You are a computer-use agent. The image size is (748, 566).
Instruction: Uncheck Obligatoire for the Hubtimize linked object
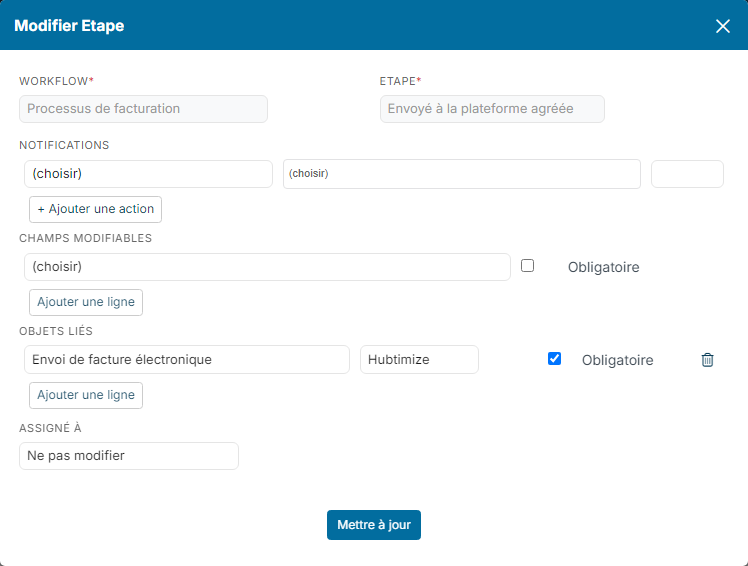(554, 358)
